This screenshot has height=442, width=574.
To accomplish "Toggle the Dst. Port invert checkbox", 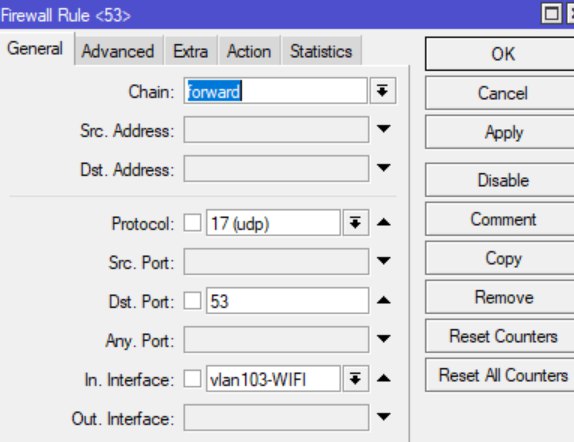I will [192, 301].
